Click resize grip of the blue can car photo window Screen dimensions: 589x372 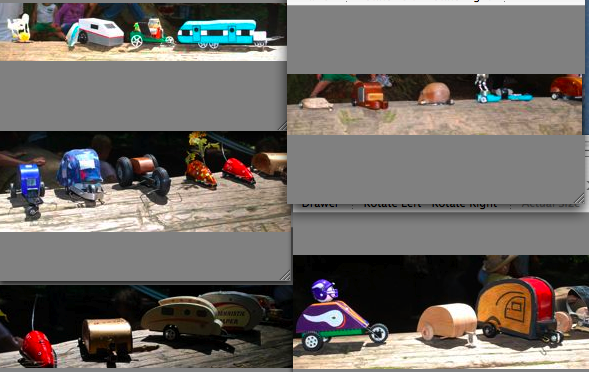click(286, 276)
